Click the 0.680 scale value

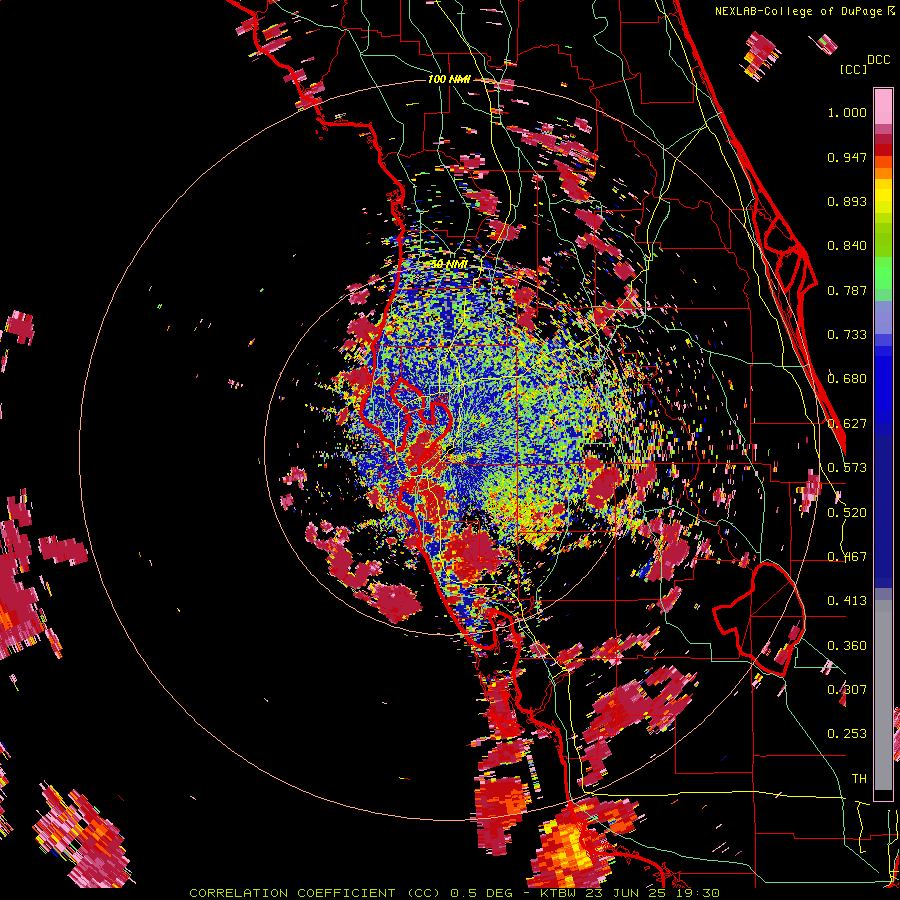click(847, 379)
